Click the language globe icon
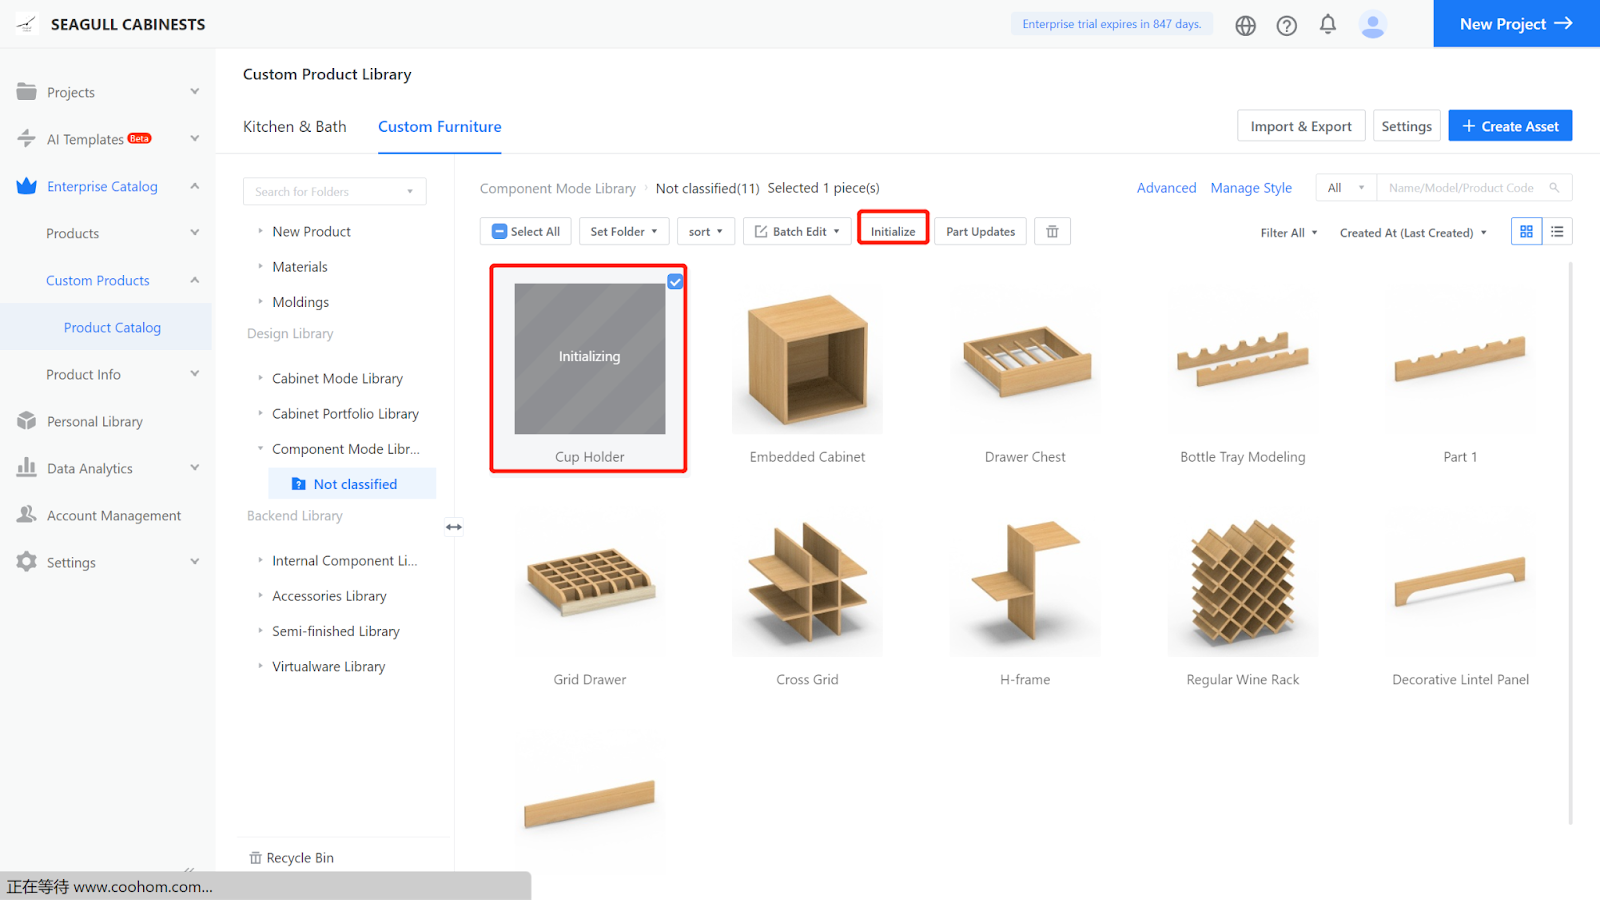Viewport: 1600px width, 900px height. pos(1245,26)
